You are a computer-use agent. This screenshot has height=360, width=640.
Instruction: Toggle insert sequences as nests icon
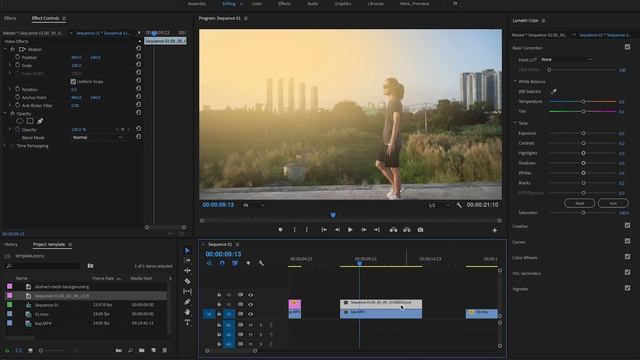coord(209,263)
